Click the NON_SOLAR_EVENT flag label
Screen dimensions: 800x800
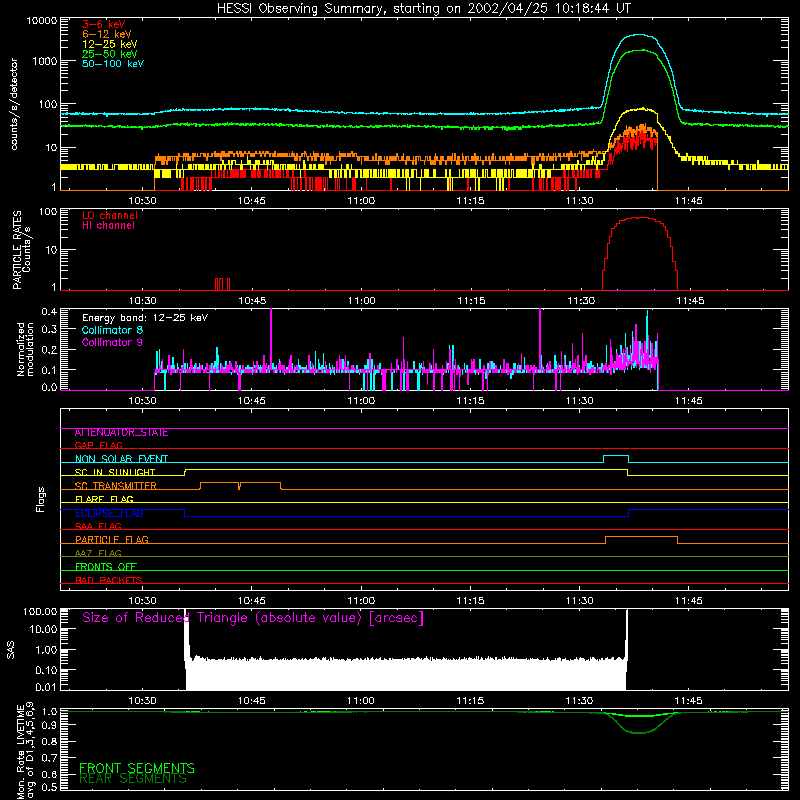(x=121, y=459)
